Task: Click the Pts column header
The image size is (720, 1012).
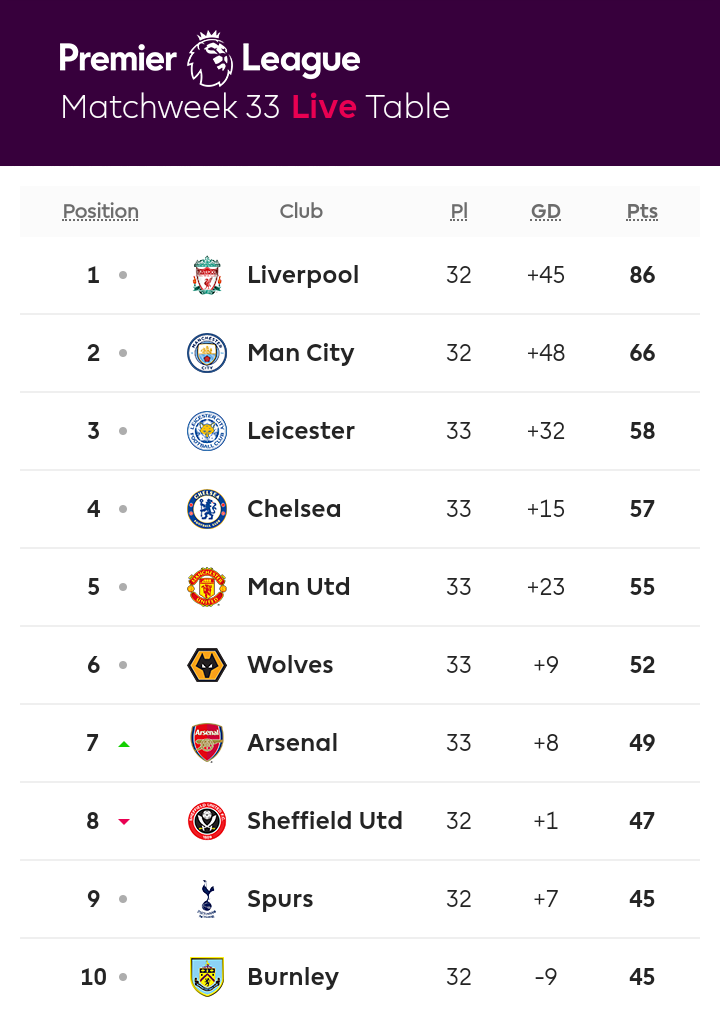Action: coord(642,211)
